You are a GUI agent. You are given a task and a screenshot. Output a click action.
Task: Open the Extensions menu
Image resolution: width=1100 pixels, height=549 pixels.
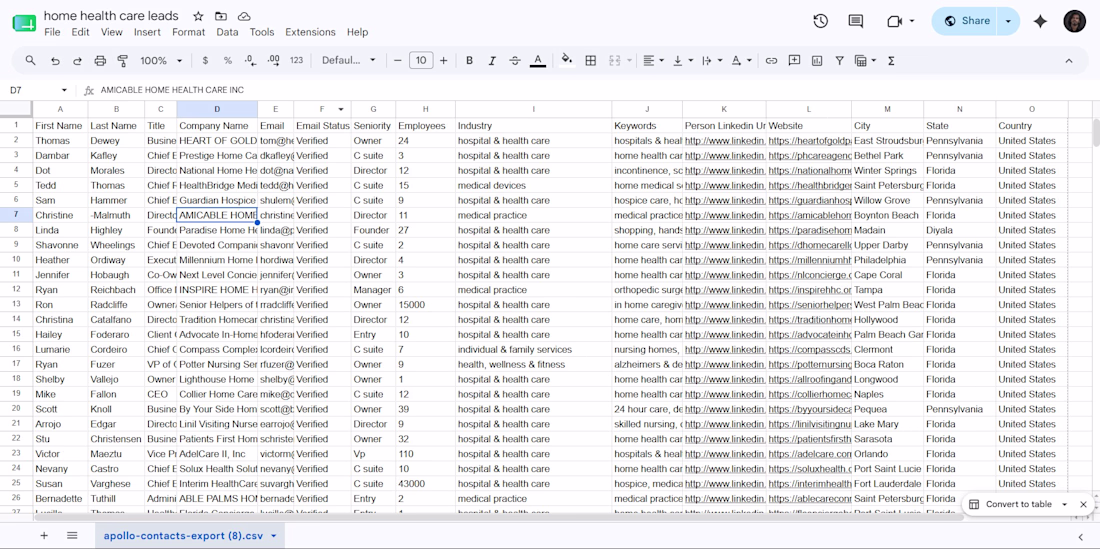pyautogui.click(x=310, y=32)
